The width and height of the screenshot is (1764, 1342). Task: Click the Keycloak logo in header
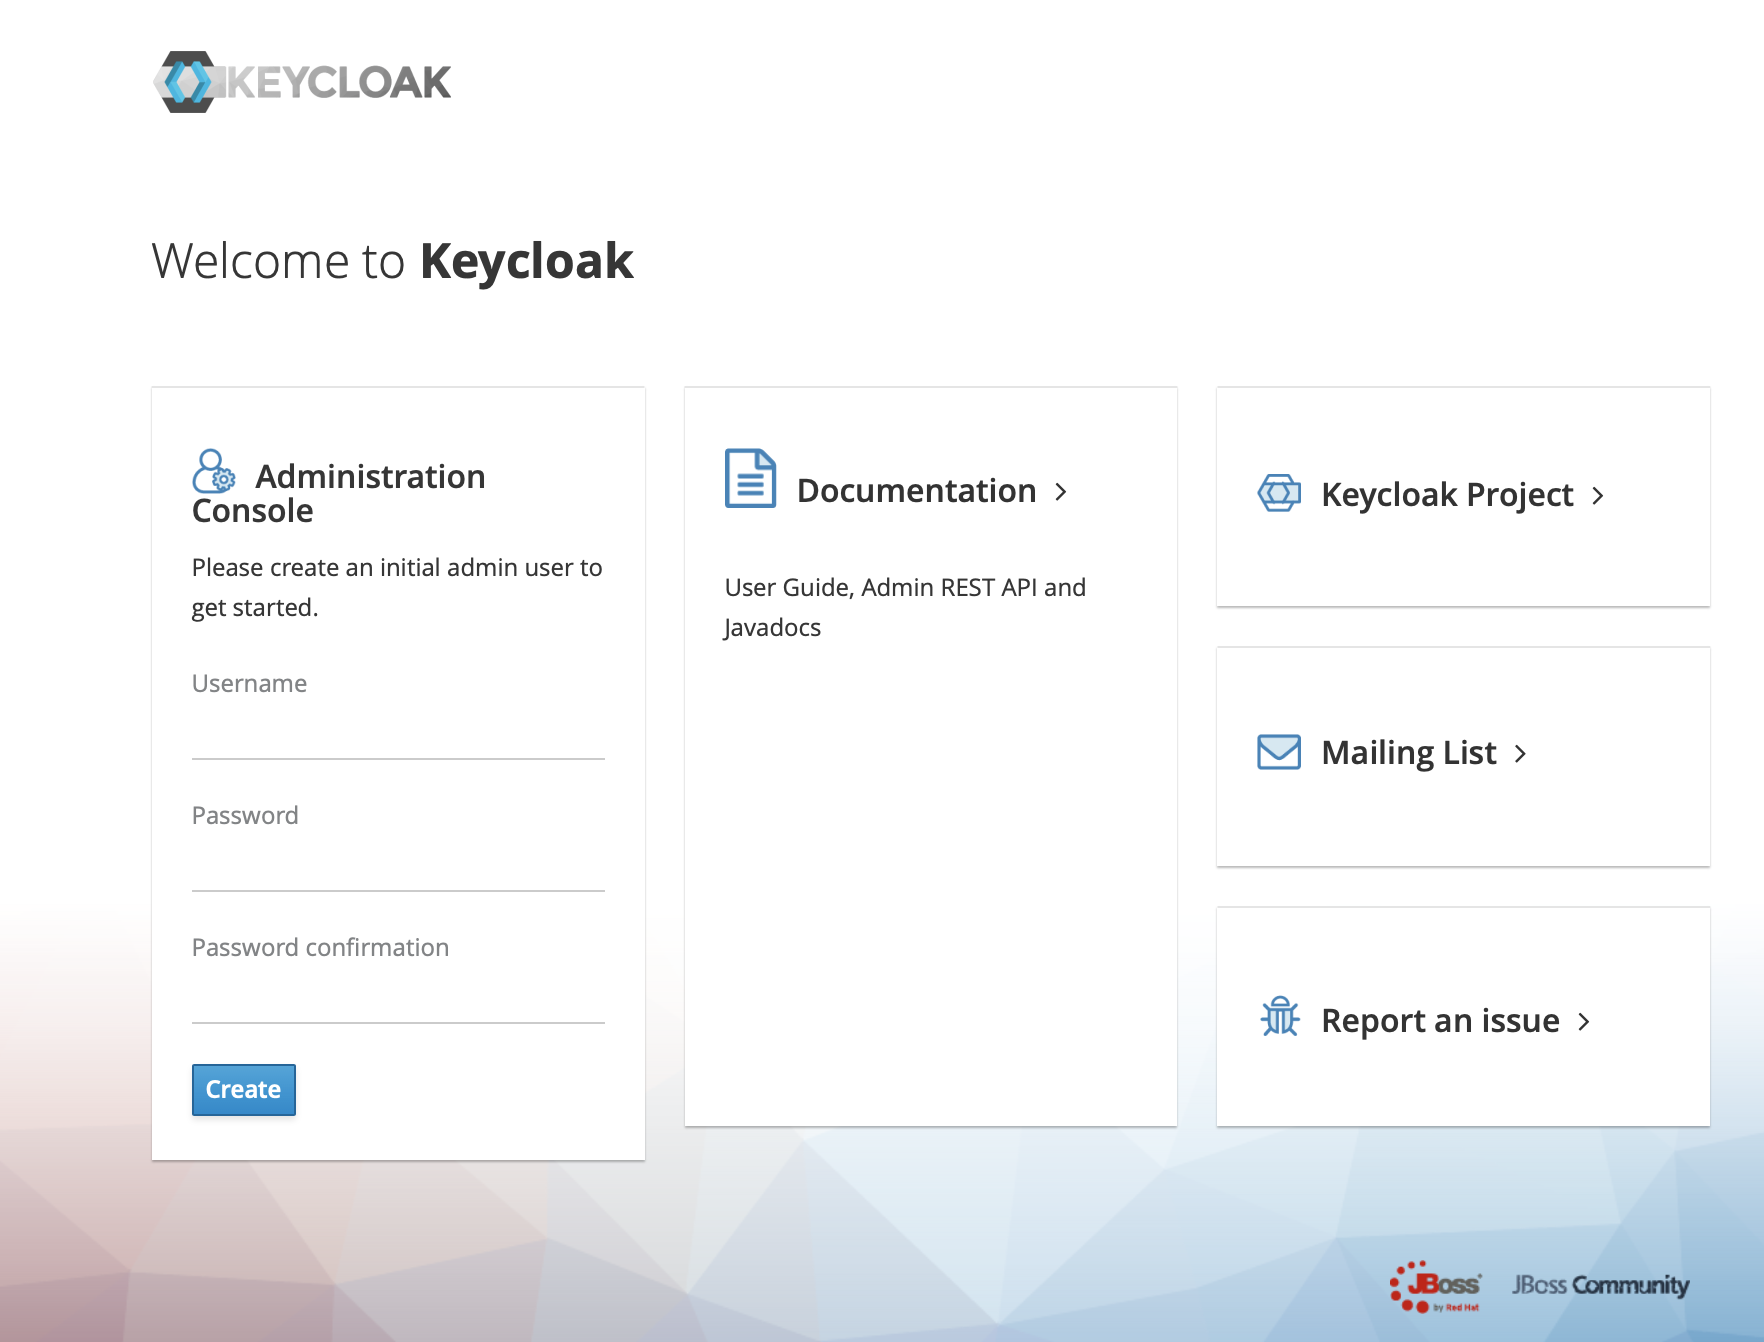coord(302,82)
